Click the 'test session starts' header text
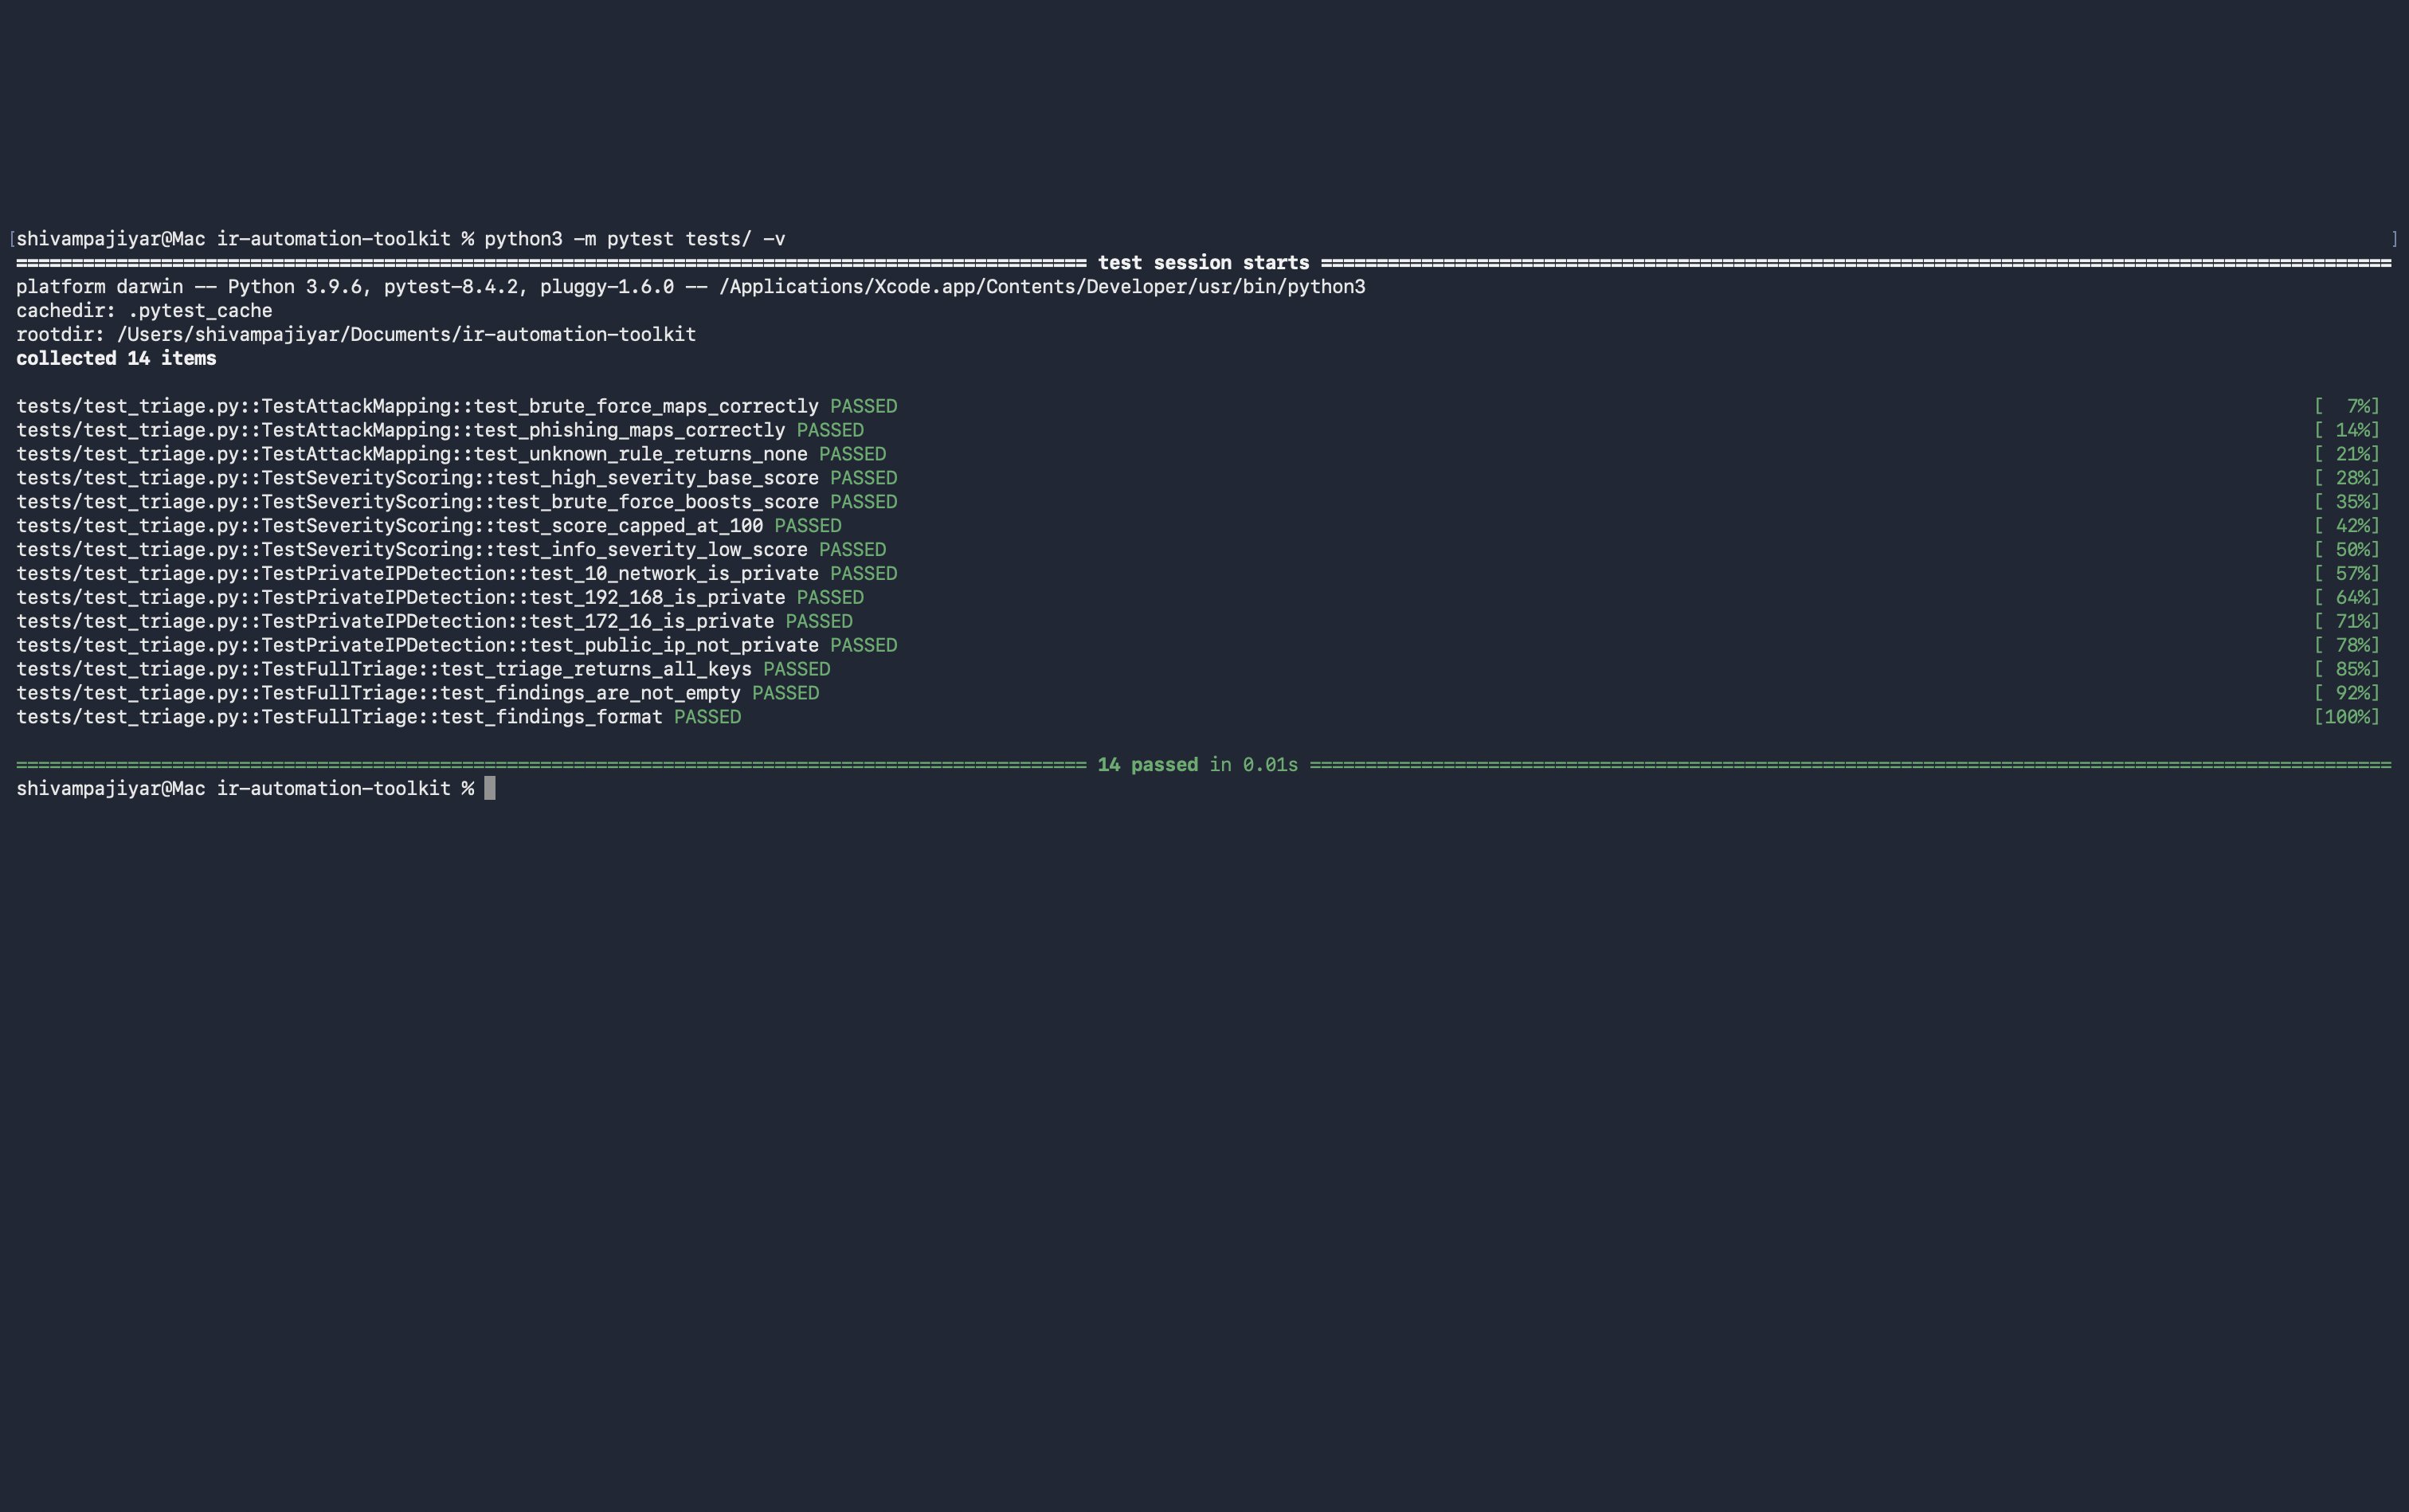 point(1203,263)
